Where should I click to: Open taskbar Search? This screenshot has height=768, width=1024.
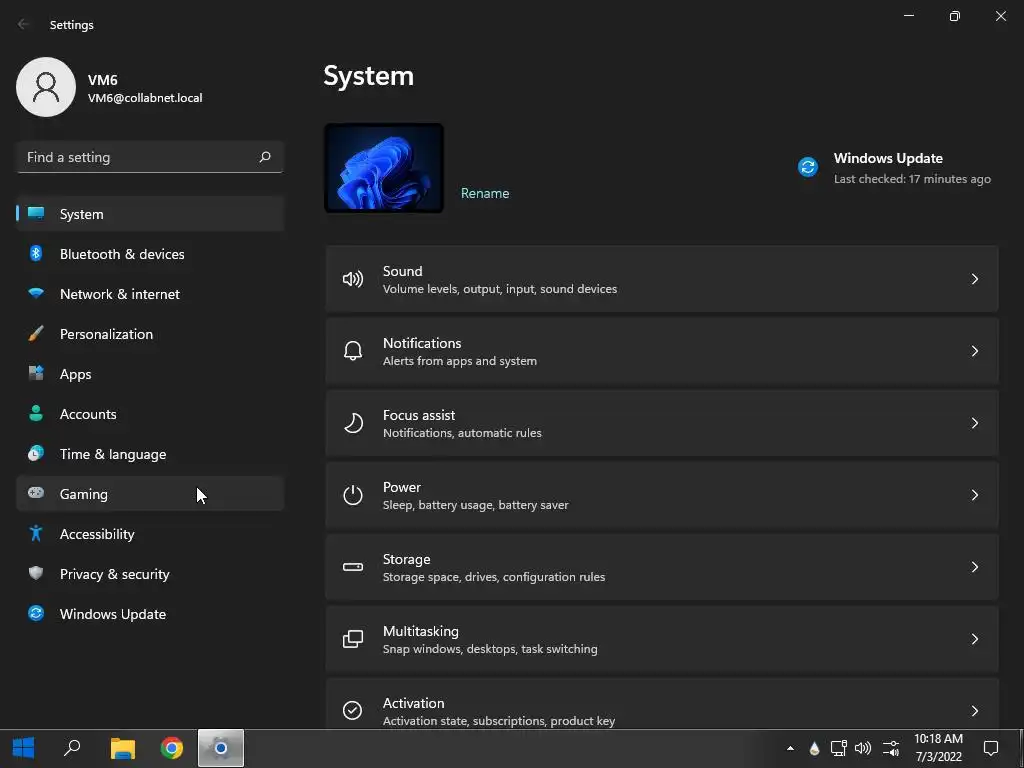click(72, 748)
